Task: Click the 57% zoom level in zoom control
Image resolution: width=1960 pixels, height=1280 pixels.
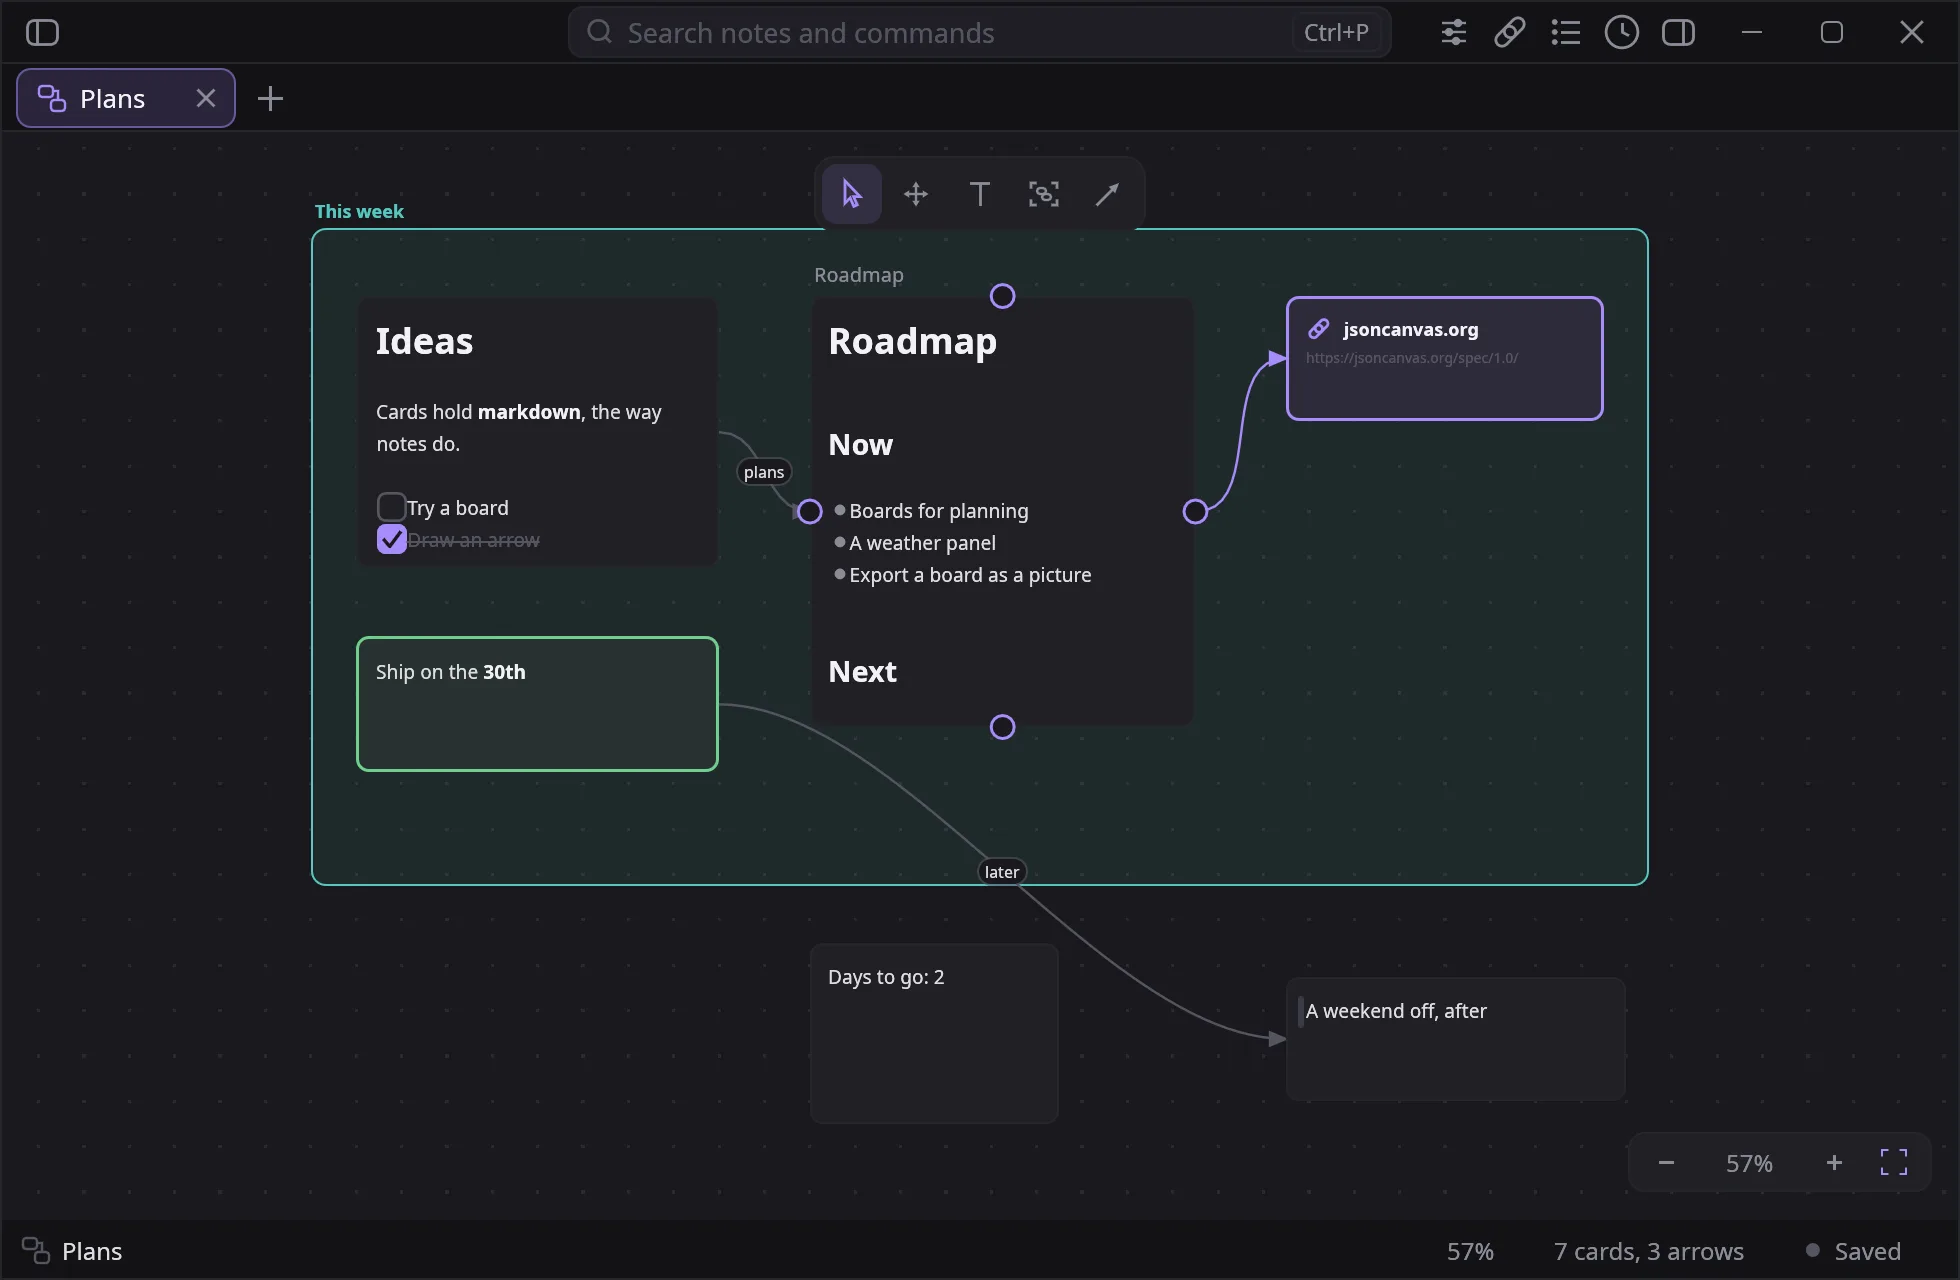Action: [1749, 1164]
